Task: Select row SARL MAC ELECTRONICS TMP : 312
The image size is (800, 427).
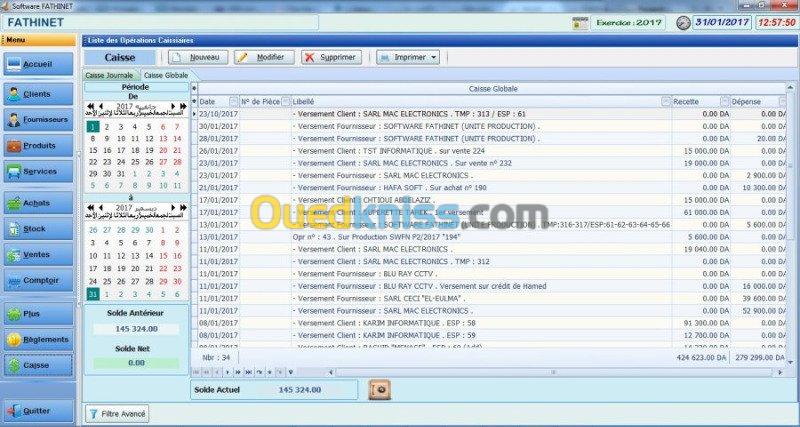Action: (x=493, y=261)
